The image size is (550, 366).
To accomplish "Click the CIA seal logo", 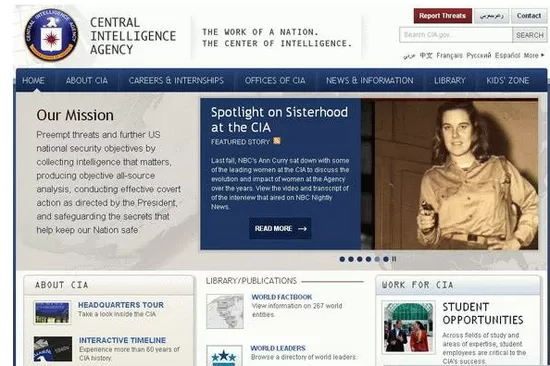I will (51, 35).
